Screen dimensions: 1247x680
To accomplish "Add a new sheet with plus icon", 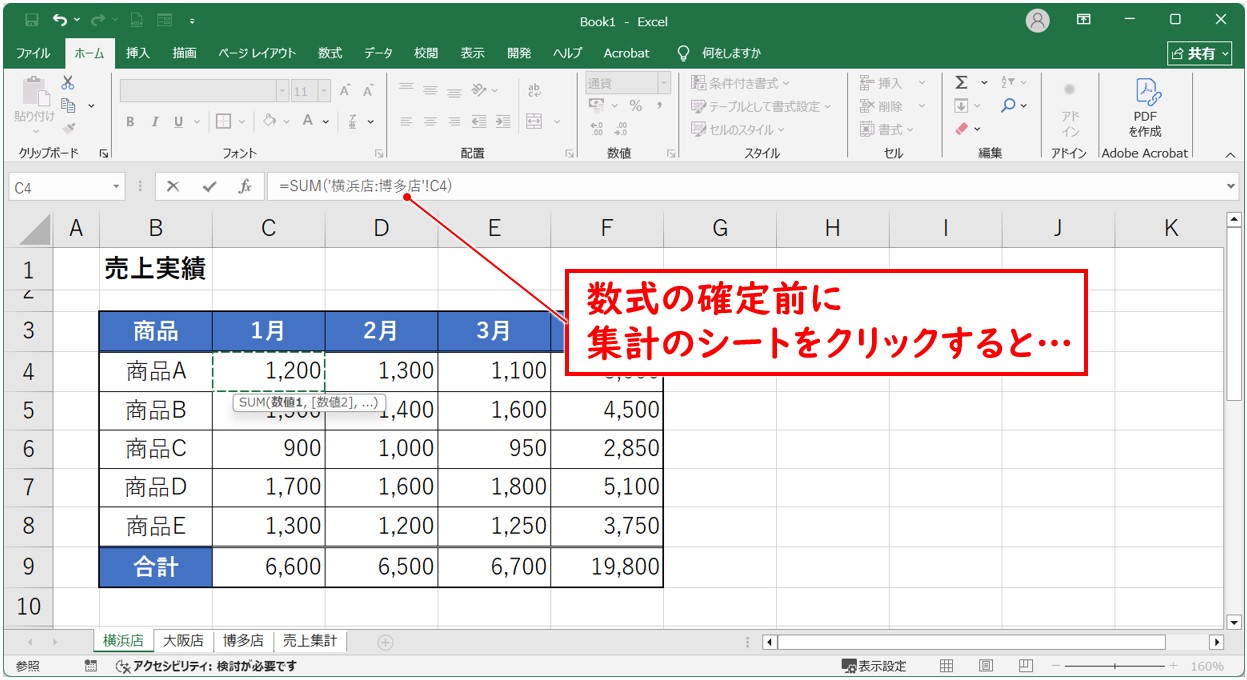I will point(385,642).
